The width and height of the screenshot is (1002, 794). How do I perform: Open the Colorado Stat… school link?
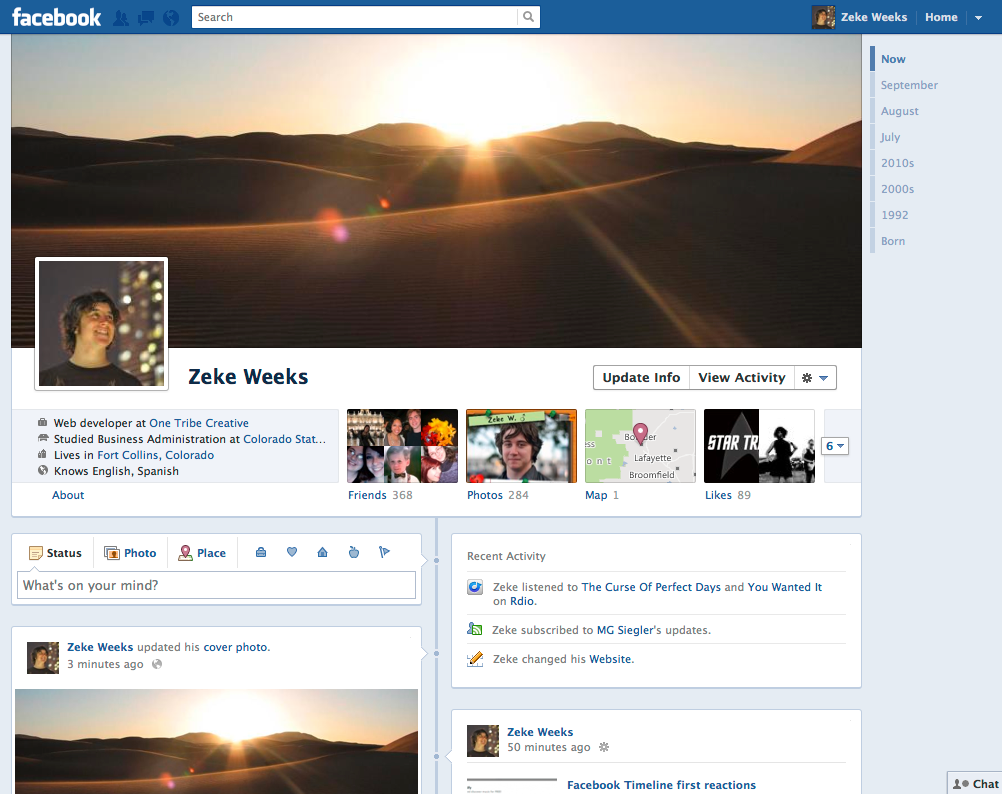point(284,439)
